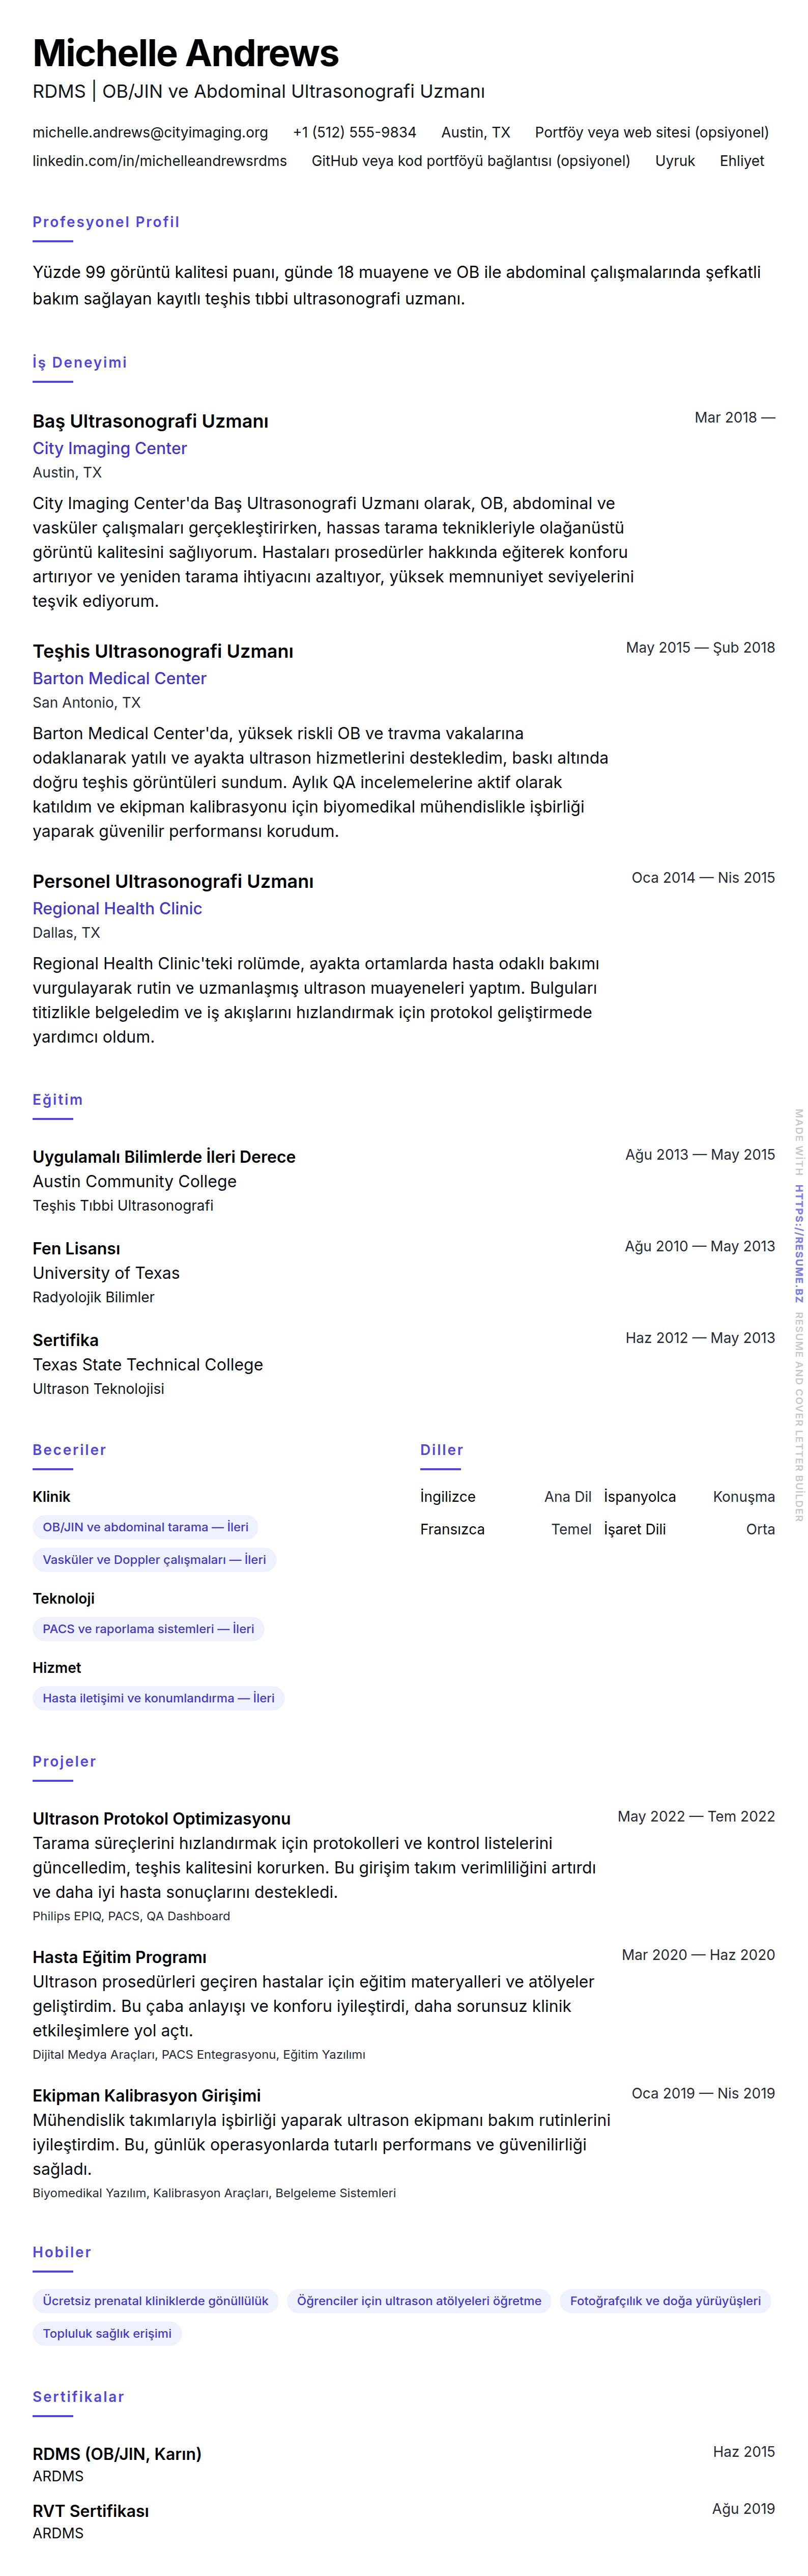Click the Fotoğrafçılık ve doğa yürüyüşleri tag
The image size is (808, 2576).
665,2300
